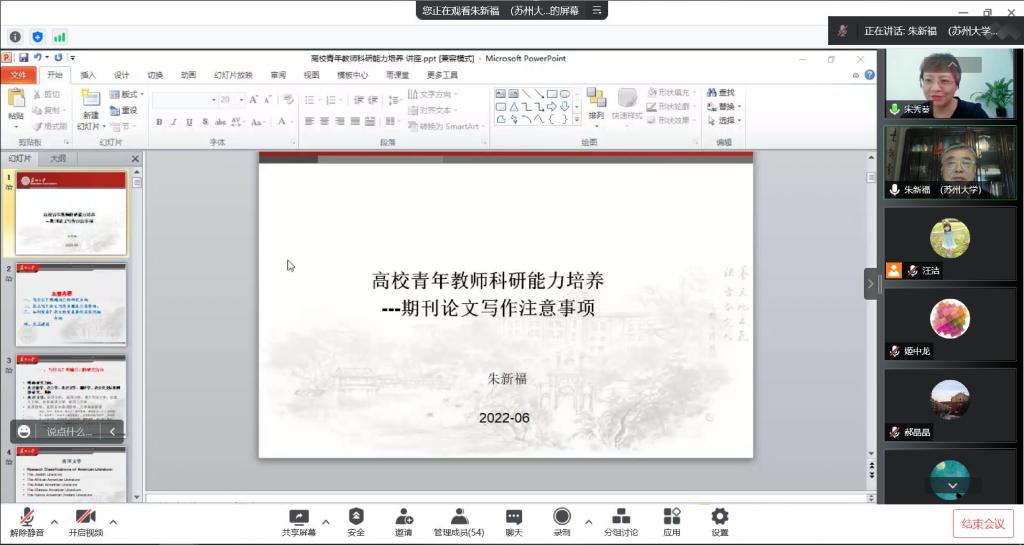Toggle 开启视频 camera on
The height and width of the screenshot is (545, 1024).
tap(86, 517)
